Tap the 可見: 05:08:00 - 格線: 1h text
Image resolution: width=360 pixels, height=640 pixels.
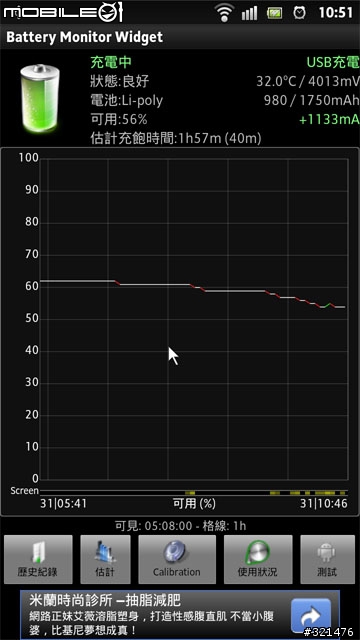pos(180,526)
